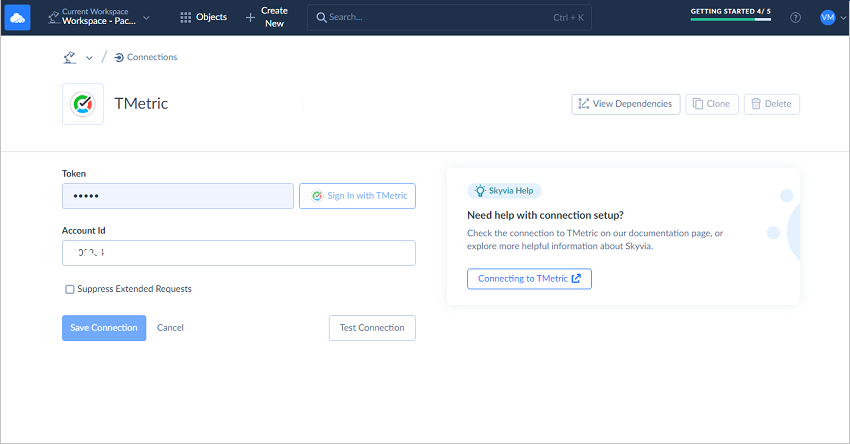Select the Objects grid icon
The image size is (850, 444).
185,18
